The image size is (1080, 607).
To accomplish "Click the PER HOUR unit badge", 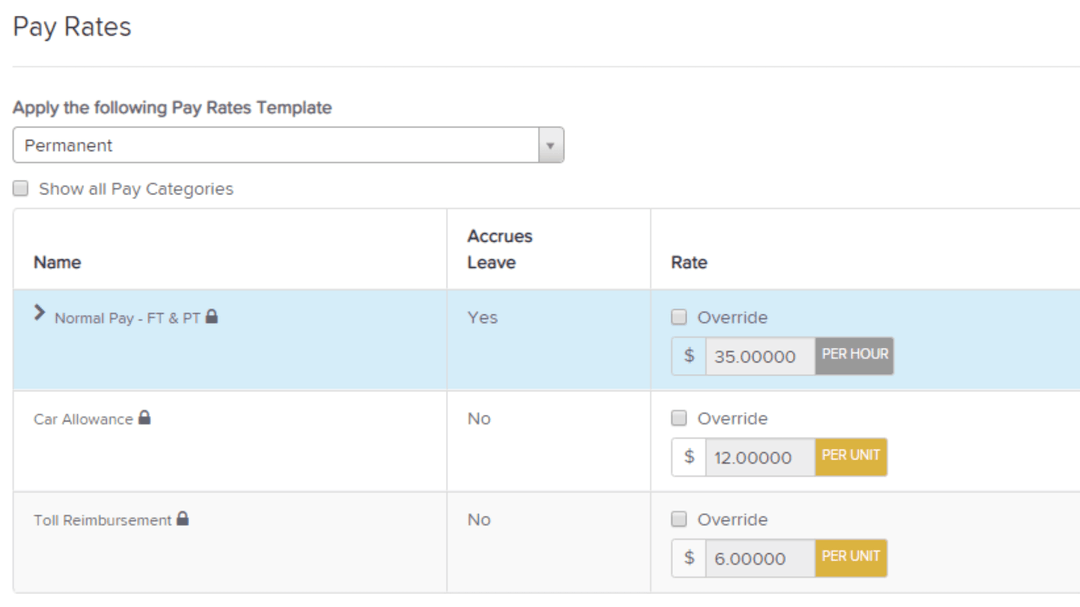I will pyautogui.click(x=854, y=355).
